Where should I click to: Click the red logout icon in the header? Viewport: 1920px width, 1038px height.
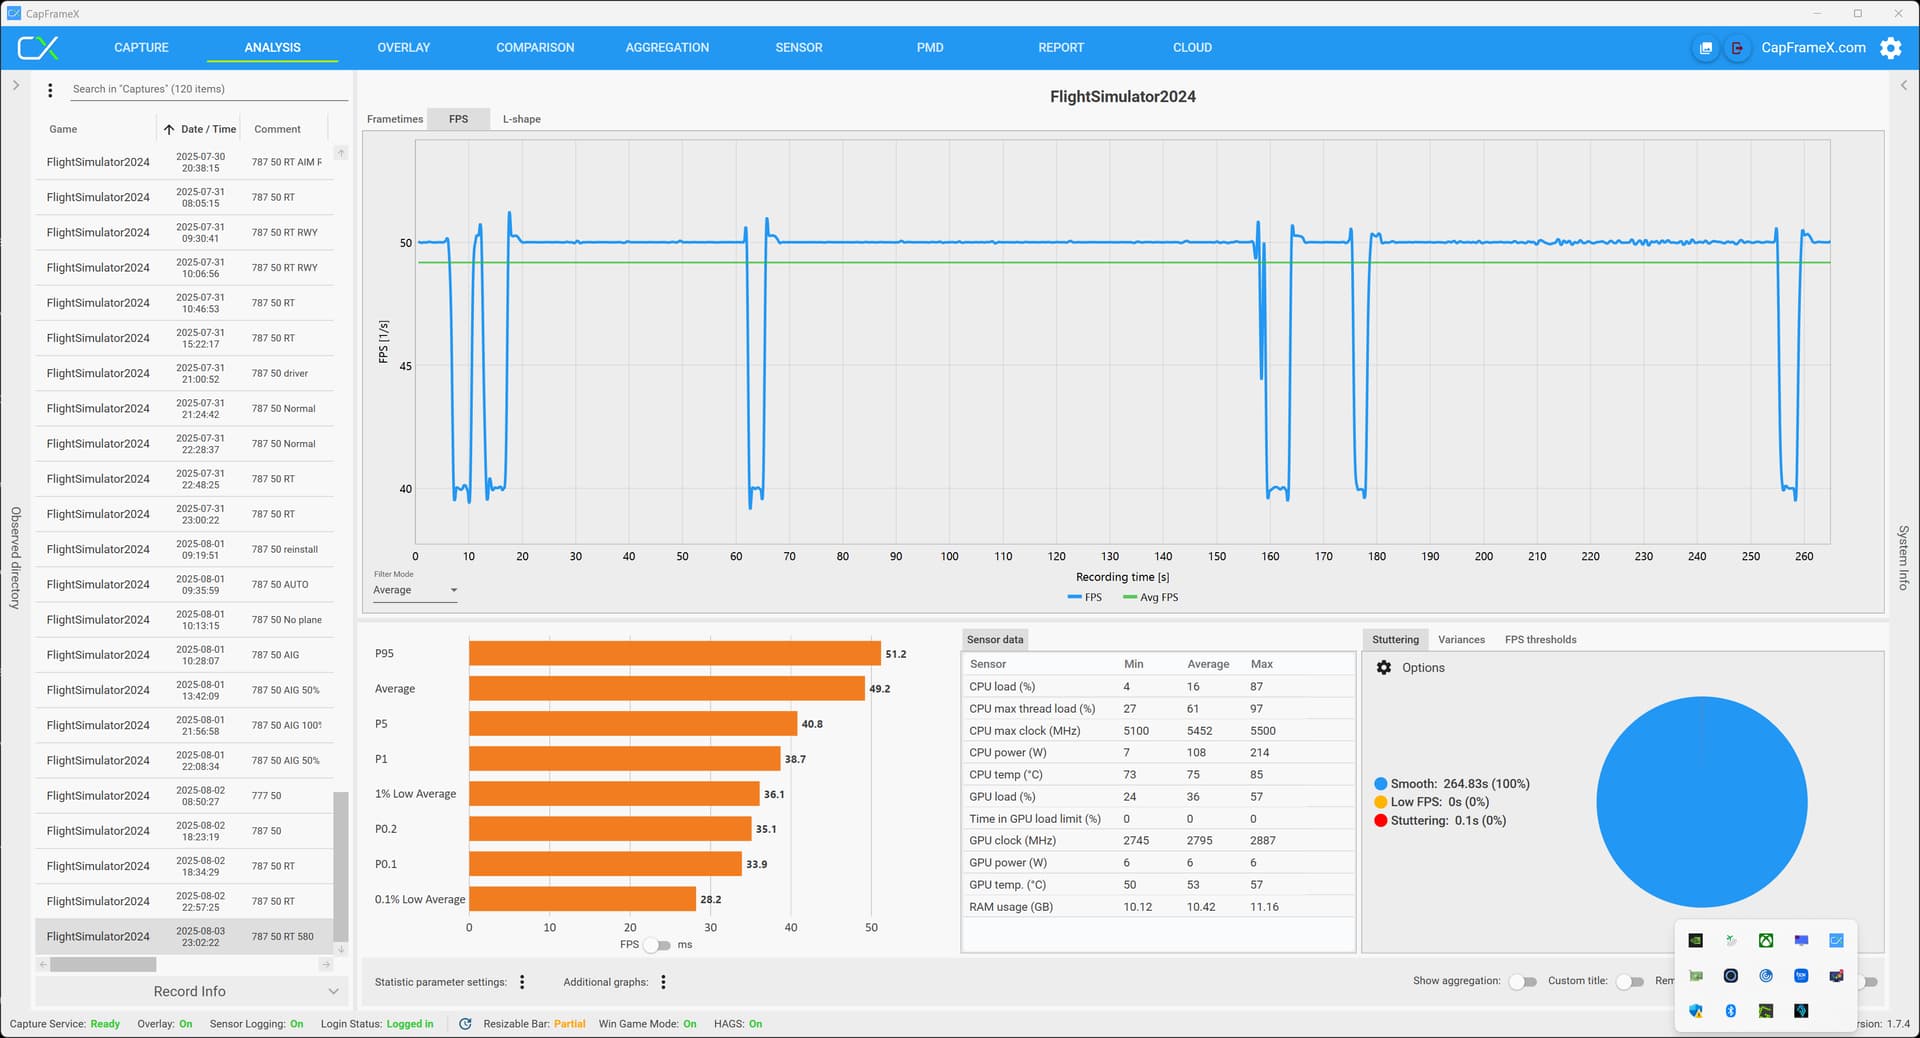pos(1737,48)
